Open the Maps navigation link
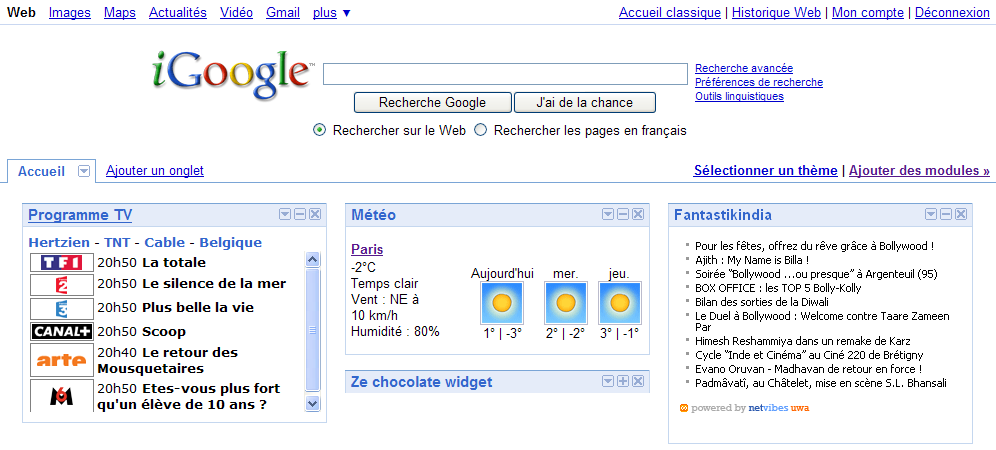This screenshot has height=450, width=996. (x=120, y=13)
